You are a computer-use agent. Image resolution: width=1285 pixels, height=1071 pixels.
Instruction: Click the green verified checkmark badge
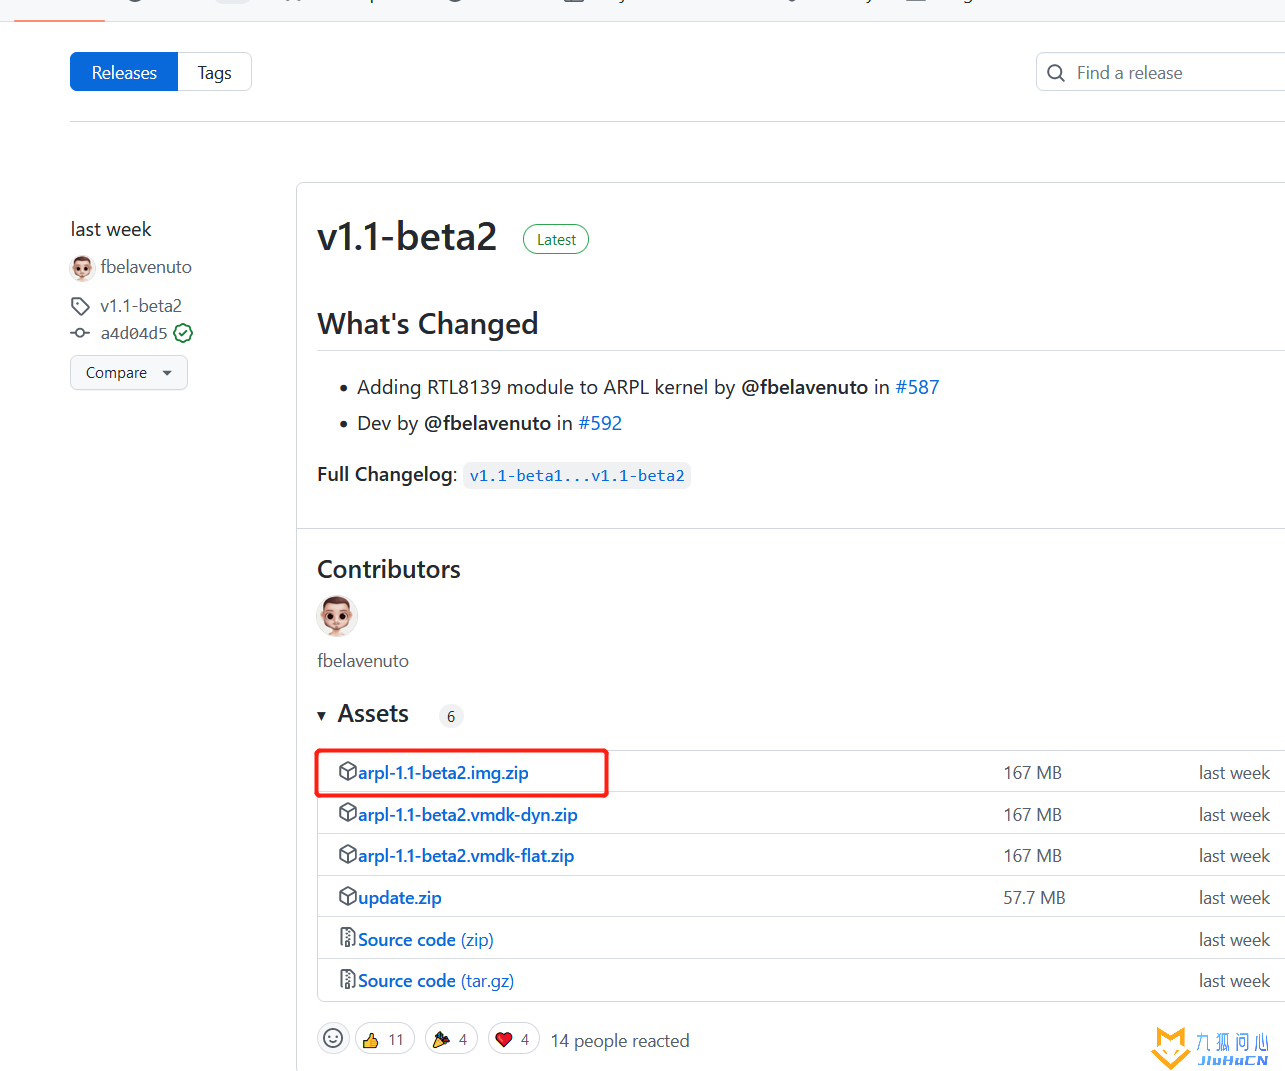click(x=183, y=333)
